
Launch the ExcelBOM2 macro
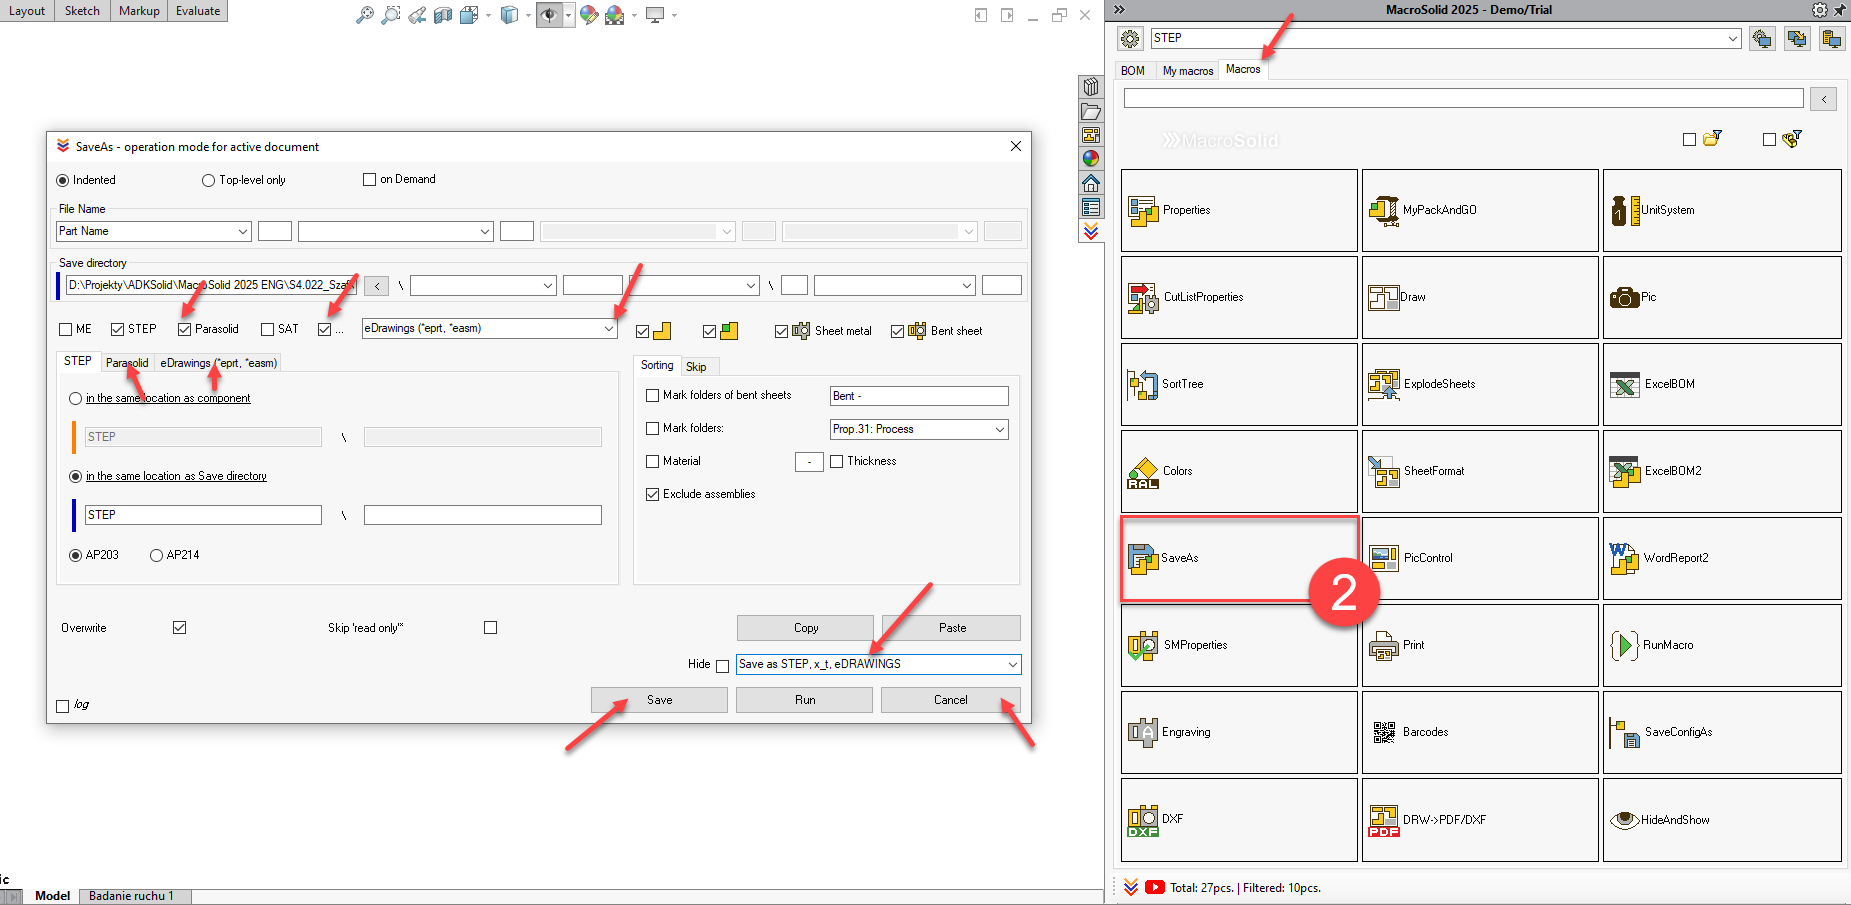1721,471
